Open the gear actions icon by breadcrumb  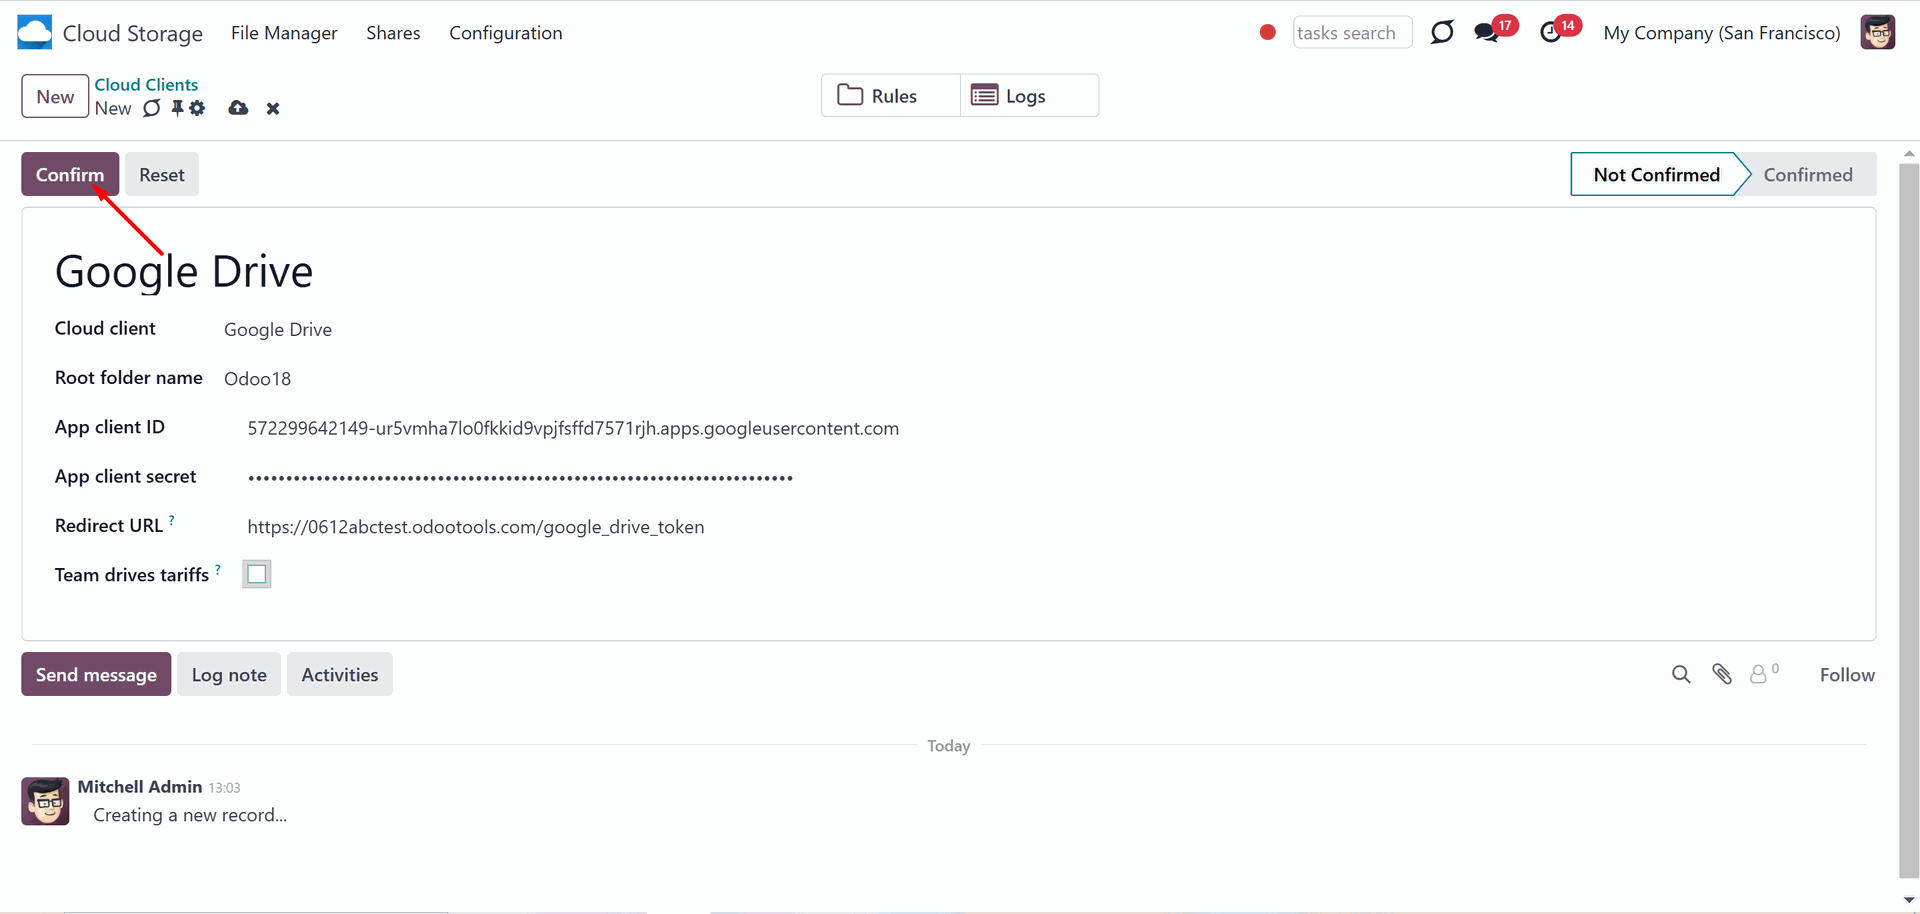197,108
